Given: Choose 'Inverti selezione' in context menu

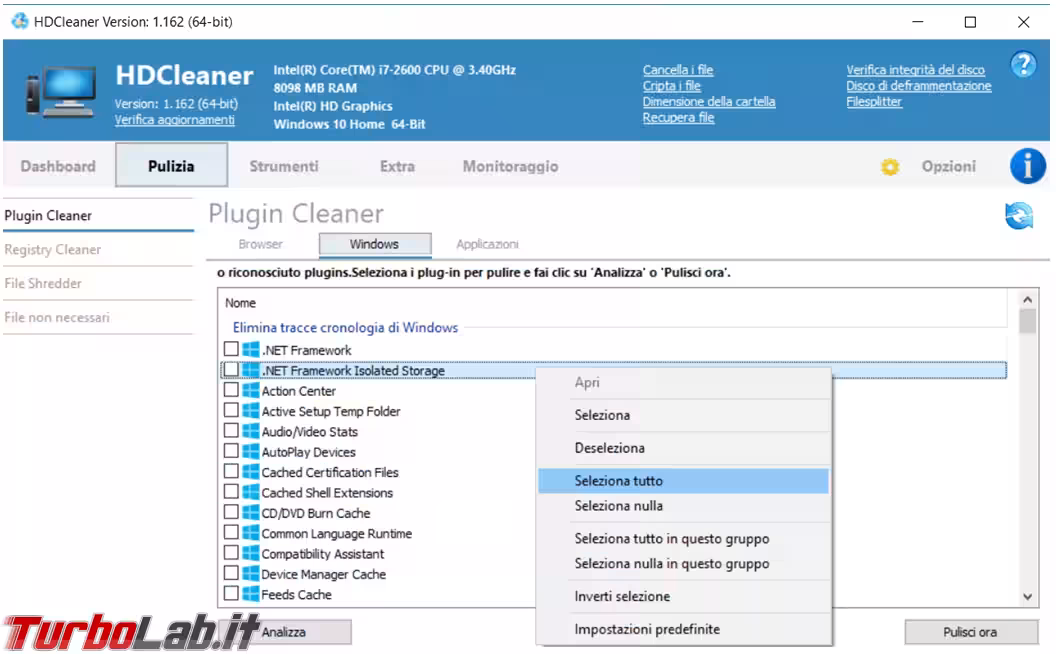Looking at the screenshot, I should click(622, 596).
